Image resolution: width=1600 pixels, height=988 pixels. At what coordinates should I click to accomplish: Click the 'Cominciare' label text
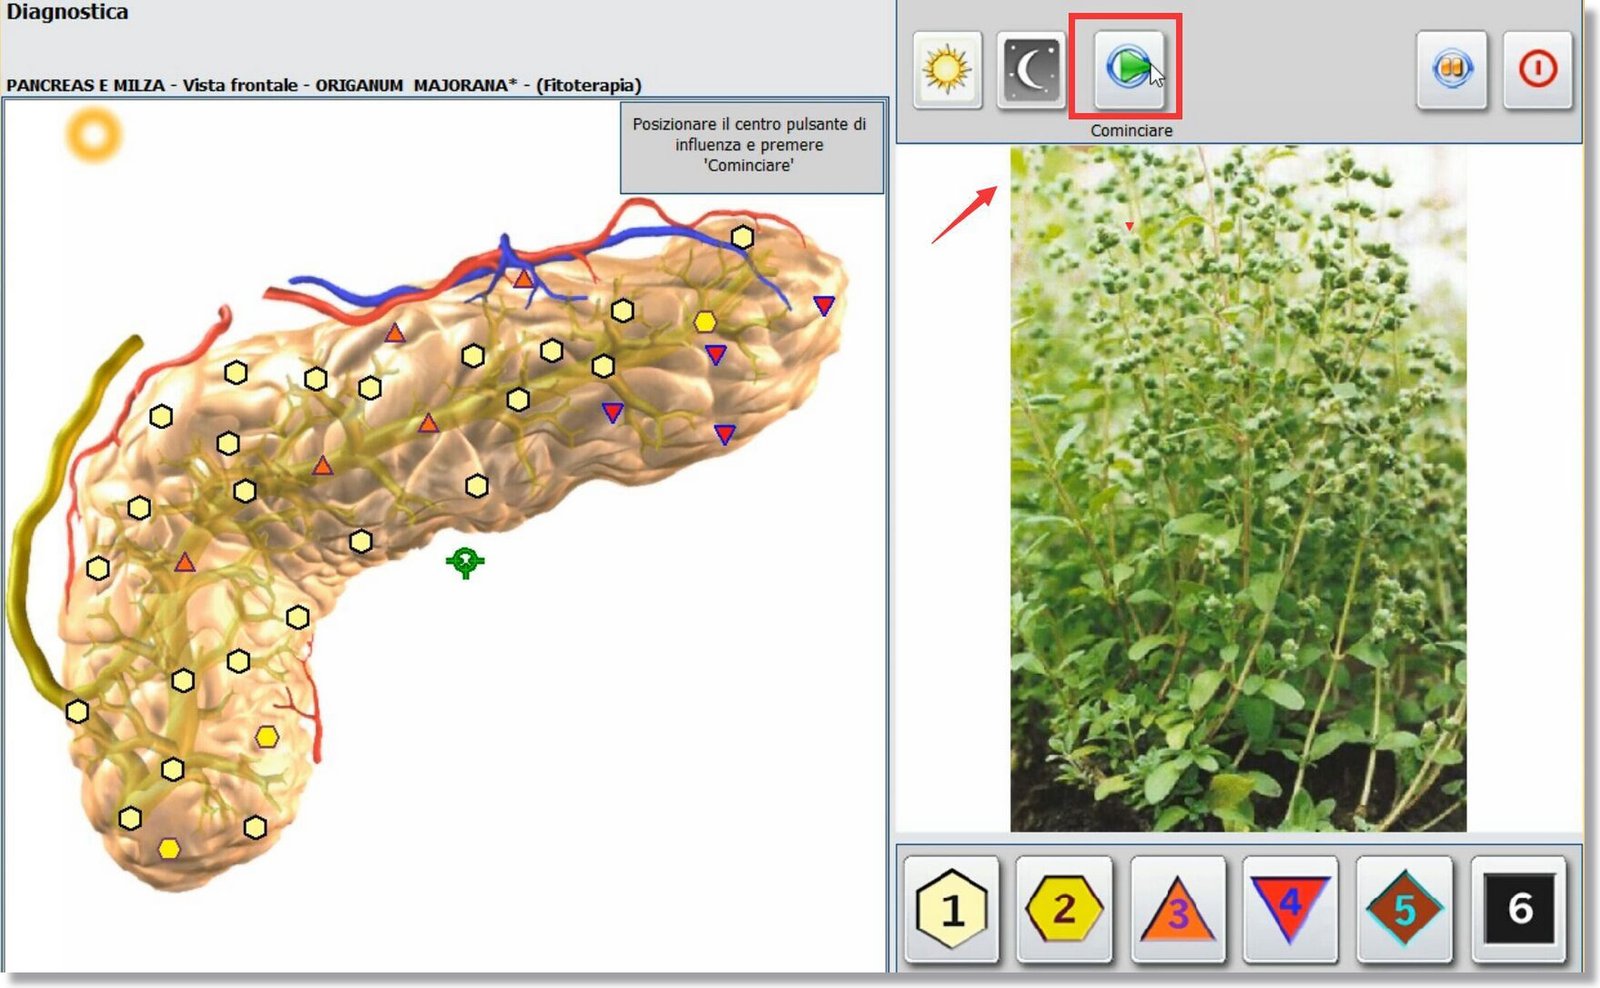pos(1131,130)
